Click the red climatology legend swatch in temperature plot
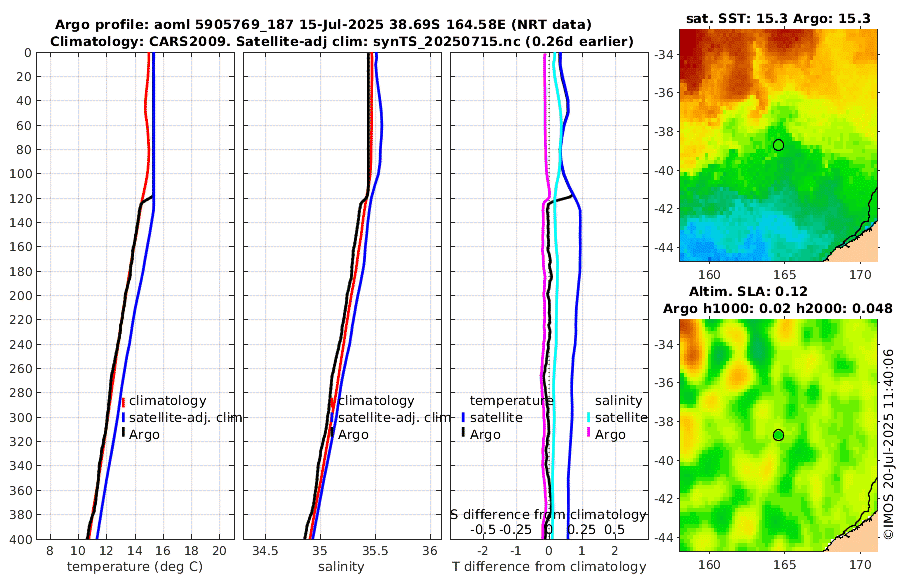Screen dimensions: 900x580 click(123, 401)
